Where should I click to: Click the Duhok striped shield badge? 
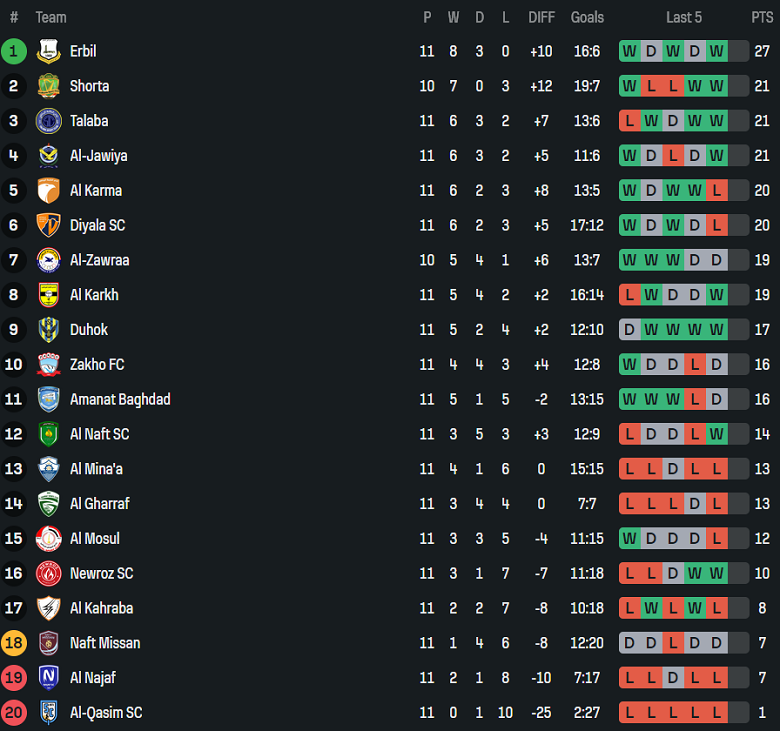tap(49, 330)
